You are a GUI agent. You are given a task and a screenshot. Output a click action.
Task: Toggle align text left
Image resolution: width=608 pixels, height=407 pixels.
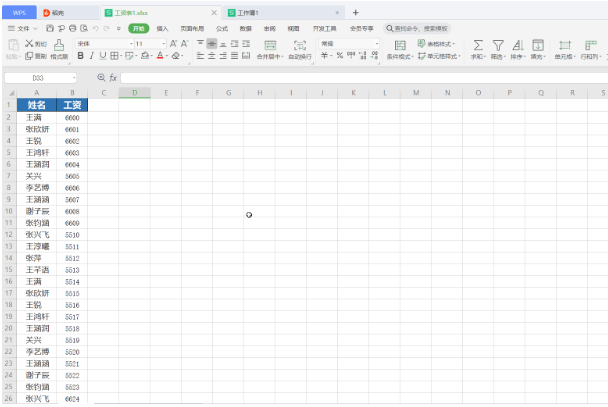click(200, 56)
